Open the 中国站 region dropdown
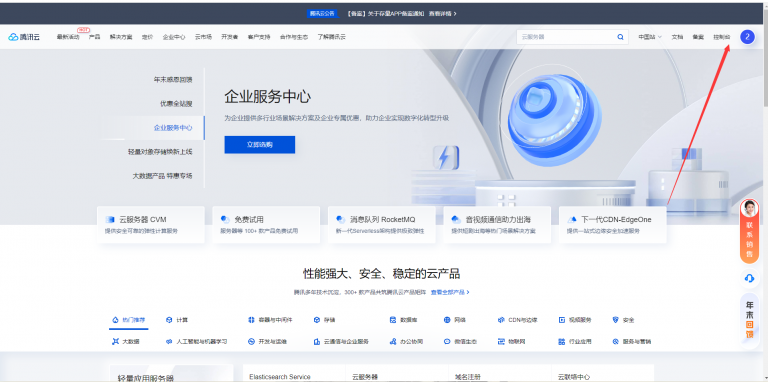 point(650,37)
